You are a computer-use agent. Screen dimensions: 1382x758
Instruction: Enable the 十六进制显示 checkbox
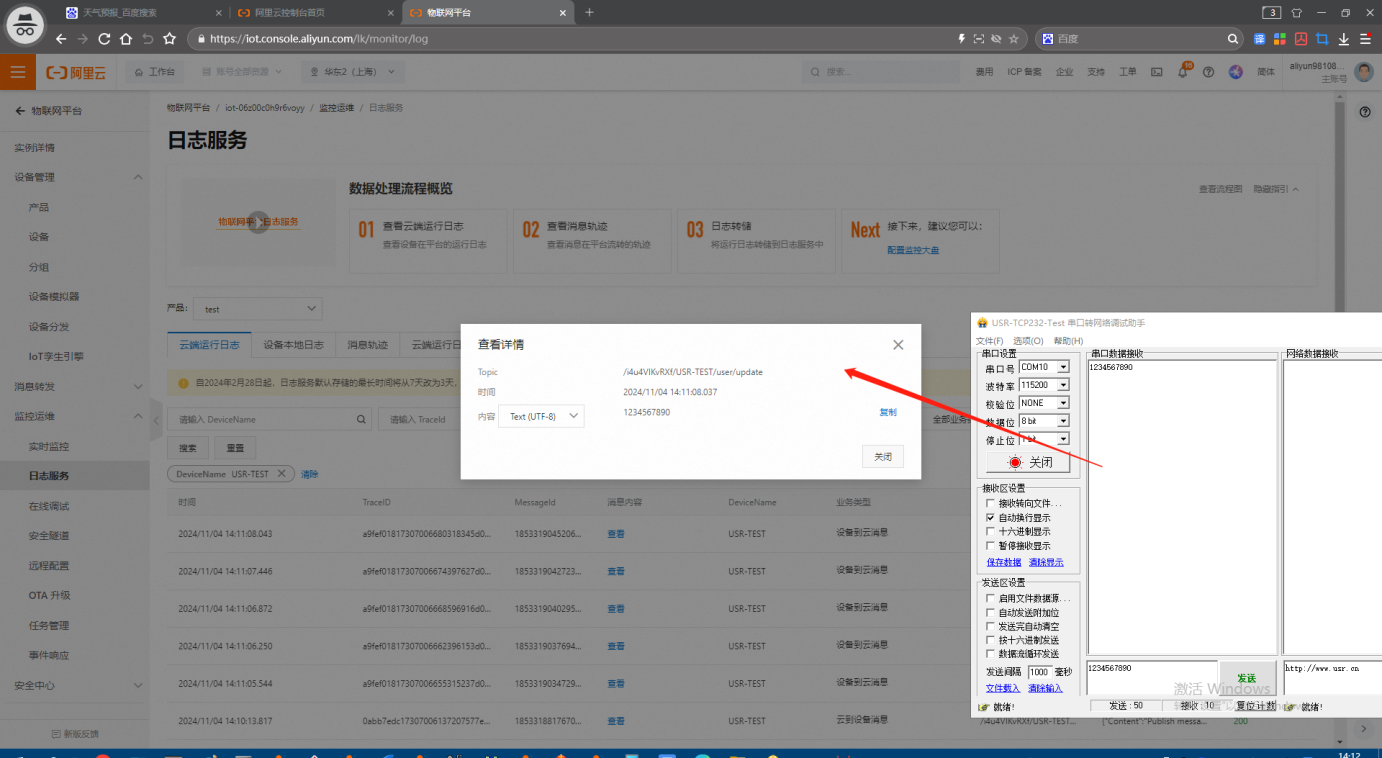[x=991, y=532]
